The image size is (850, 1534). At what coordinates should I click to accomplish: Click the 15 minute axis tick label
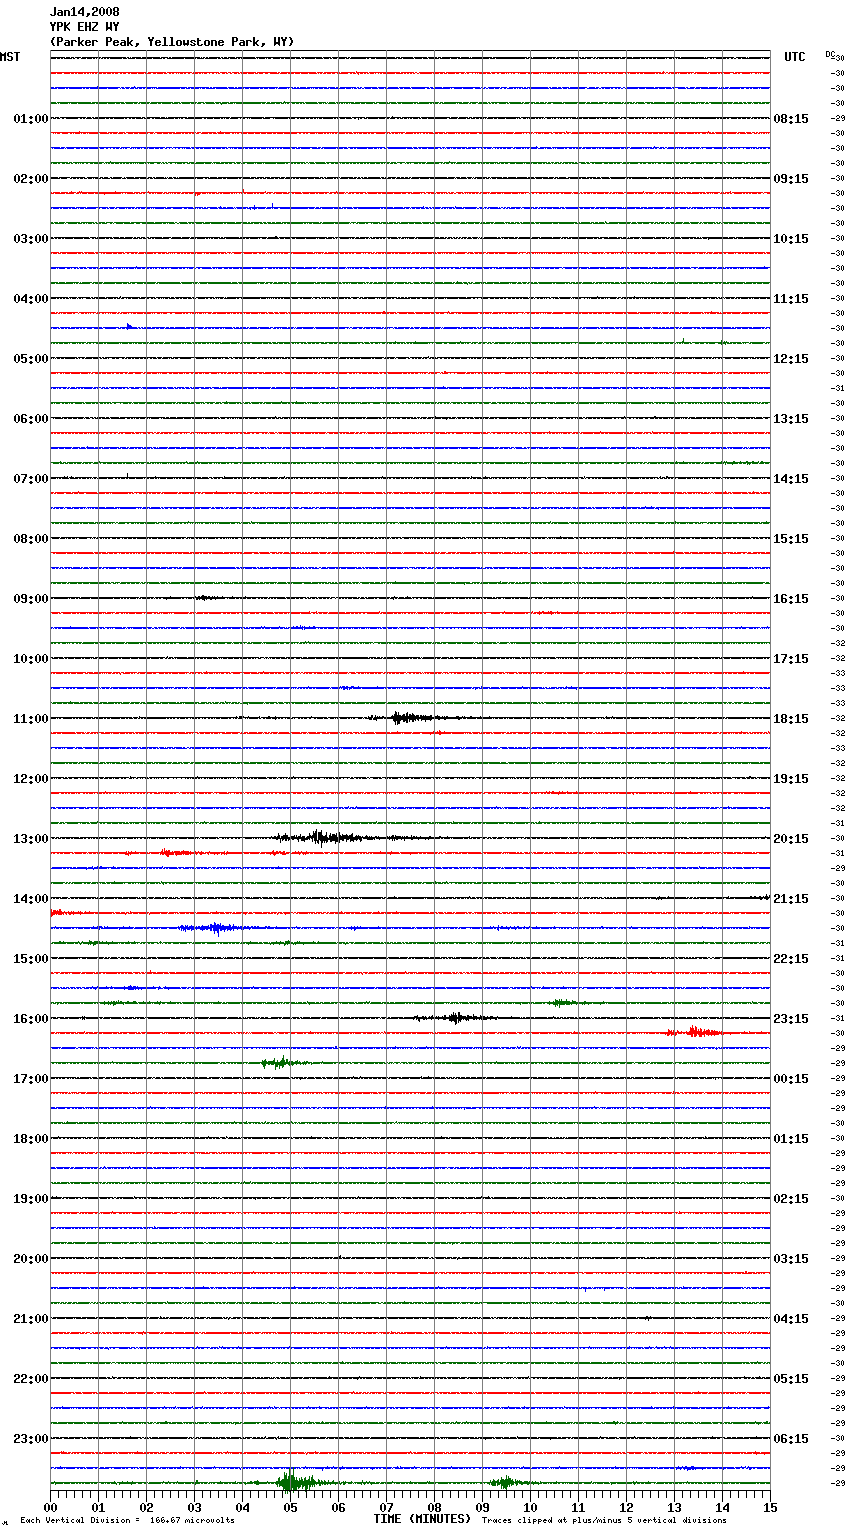[770, 1507]
